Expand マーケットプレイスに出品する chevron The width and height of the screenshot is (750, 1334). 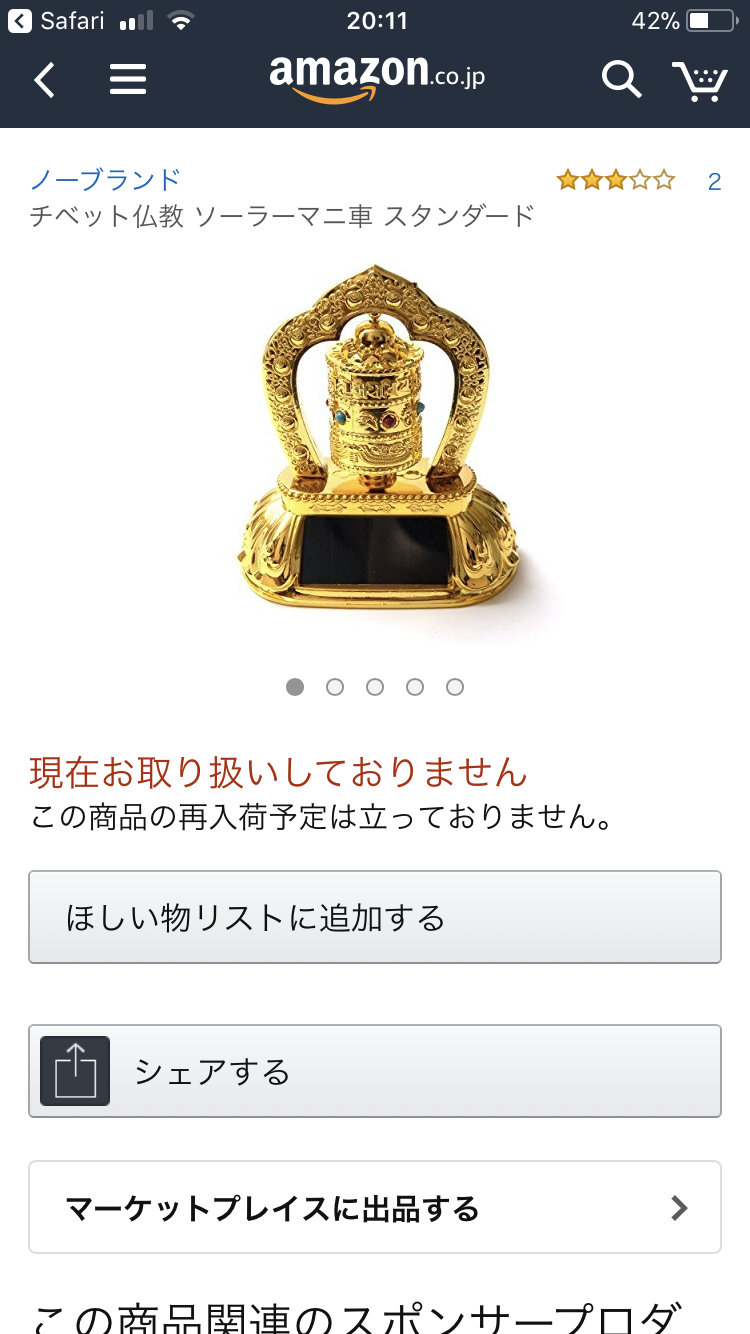(x=680, y=1208)
